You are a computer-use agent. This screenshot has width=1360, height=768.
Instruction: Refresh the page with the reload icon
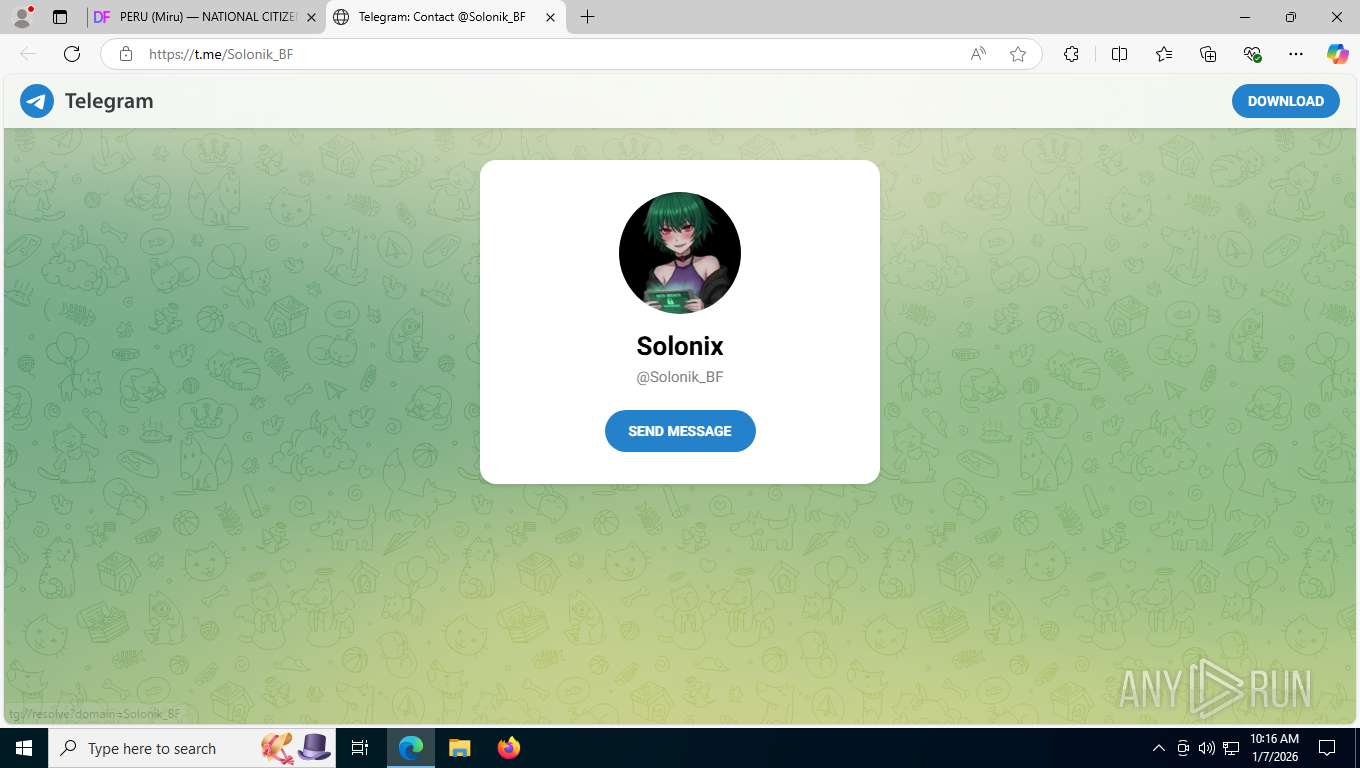point(72,54)
